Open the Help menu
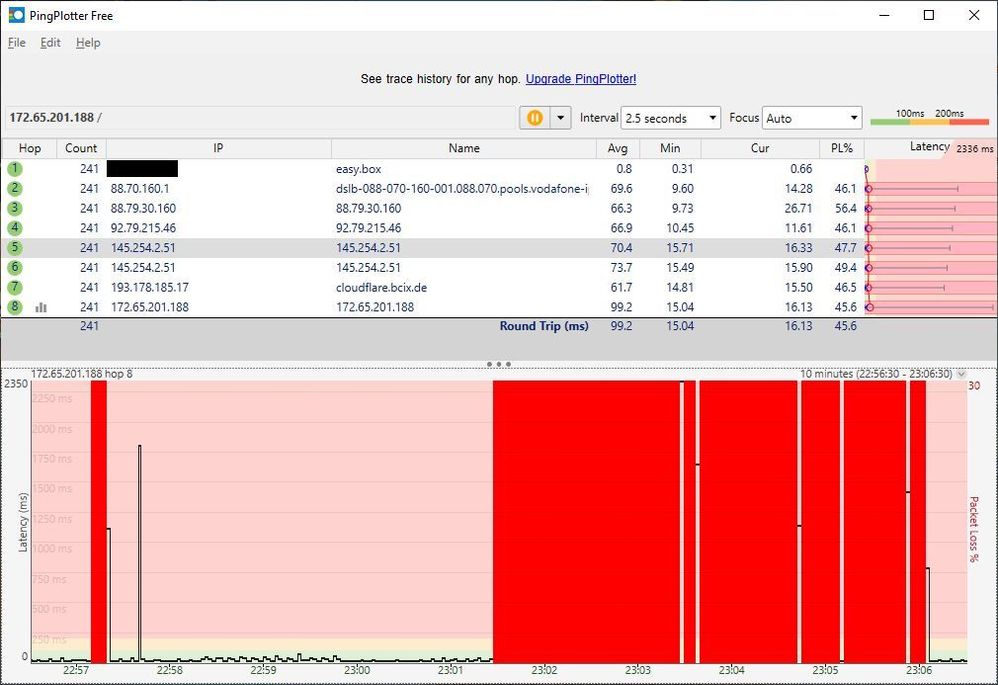998x685 pixels. tap(88, 43)
